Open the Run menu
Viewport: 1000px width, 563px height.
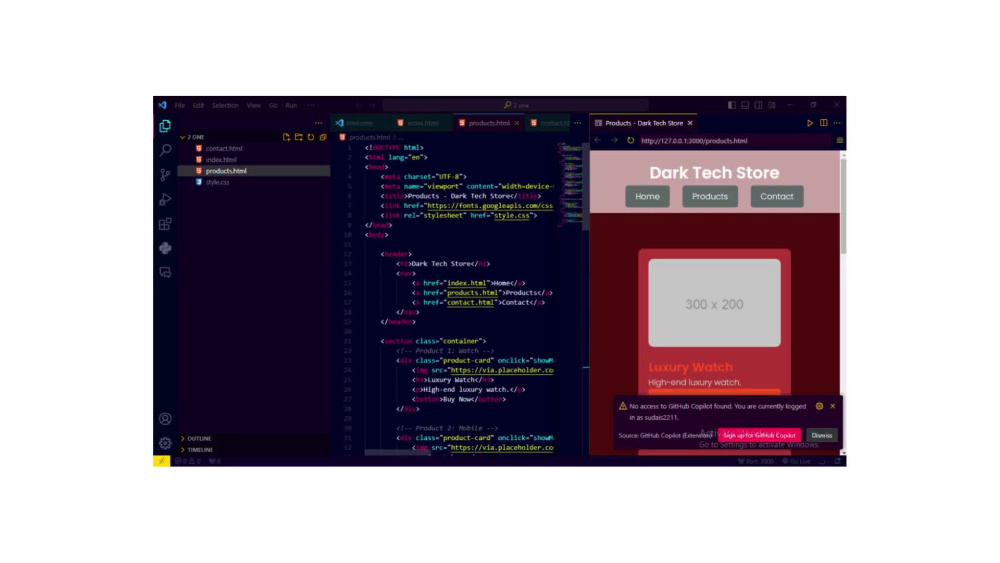291,105
